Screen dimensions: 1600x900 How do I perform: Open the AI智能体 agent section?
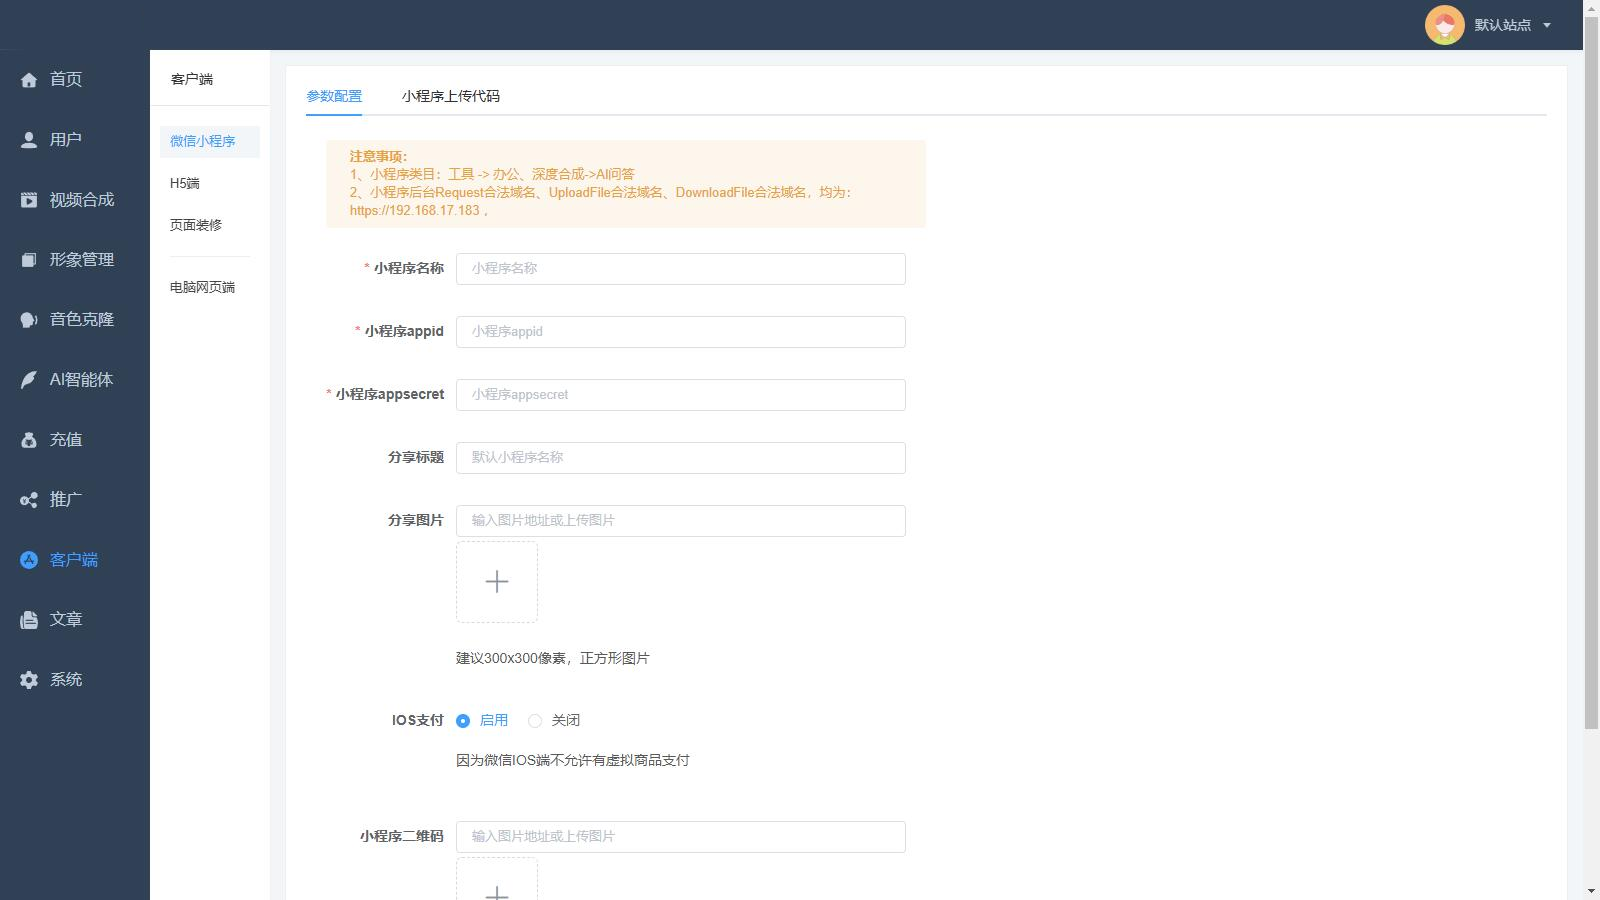point(28,379)
